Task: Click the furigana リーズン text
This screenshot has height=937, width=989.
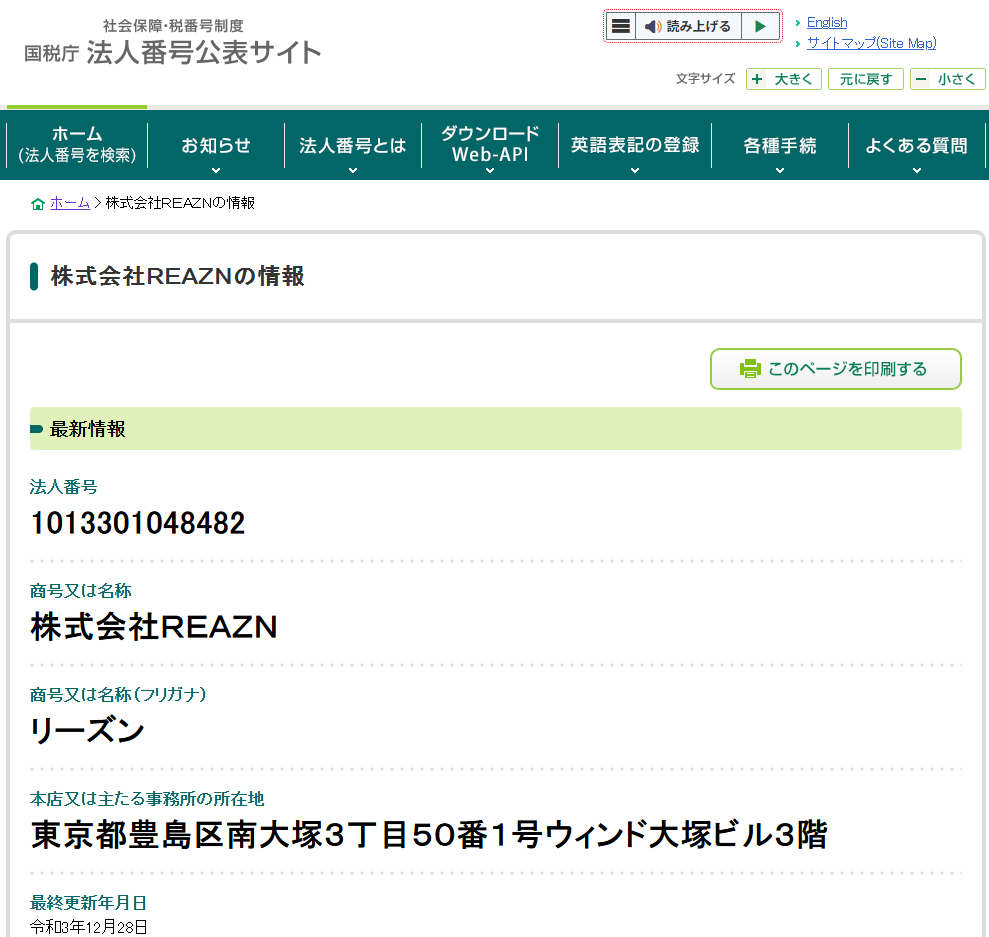Action: (88, 731)
